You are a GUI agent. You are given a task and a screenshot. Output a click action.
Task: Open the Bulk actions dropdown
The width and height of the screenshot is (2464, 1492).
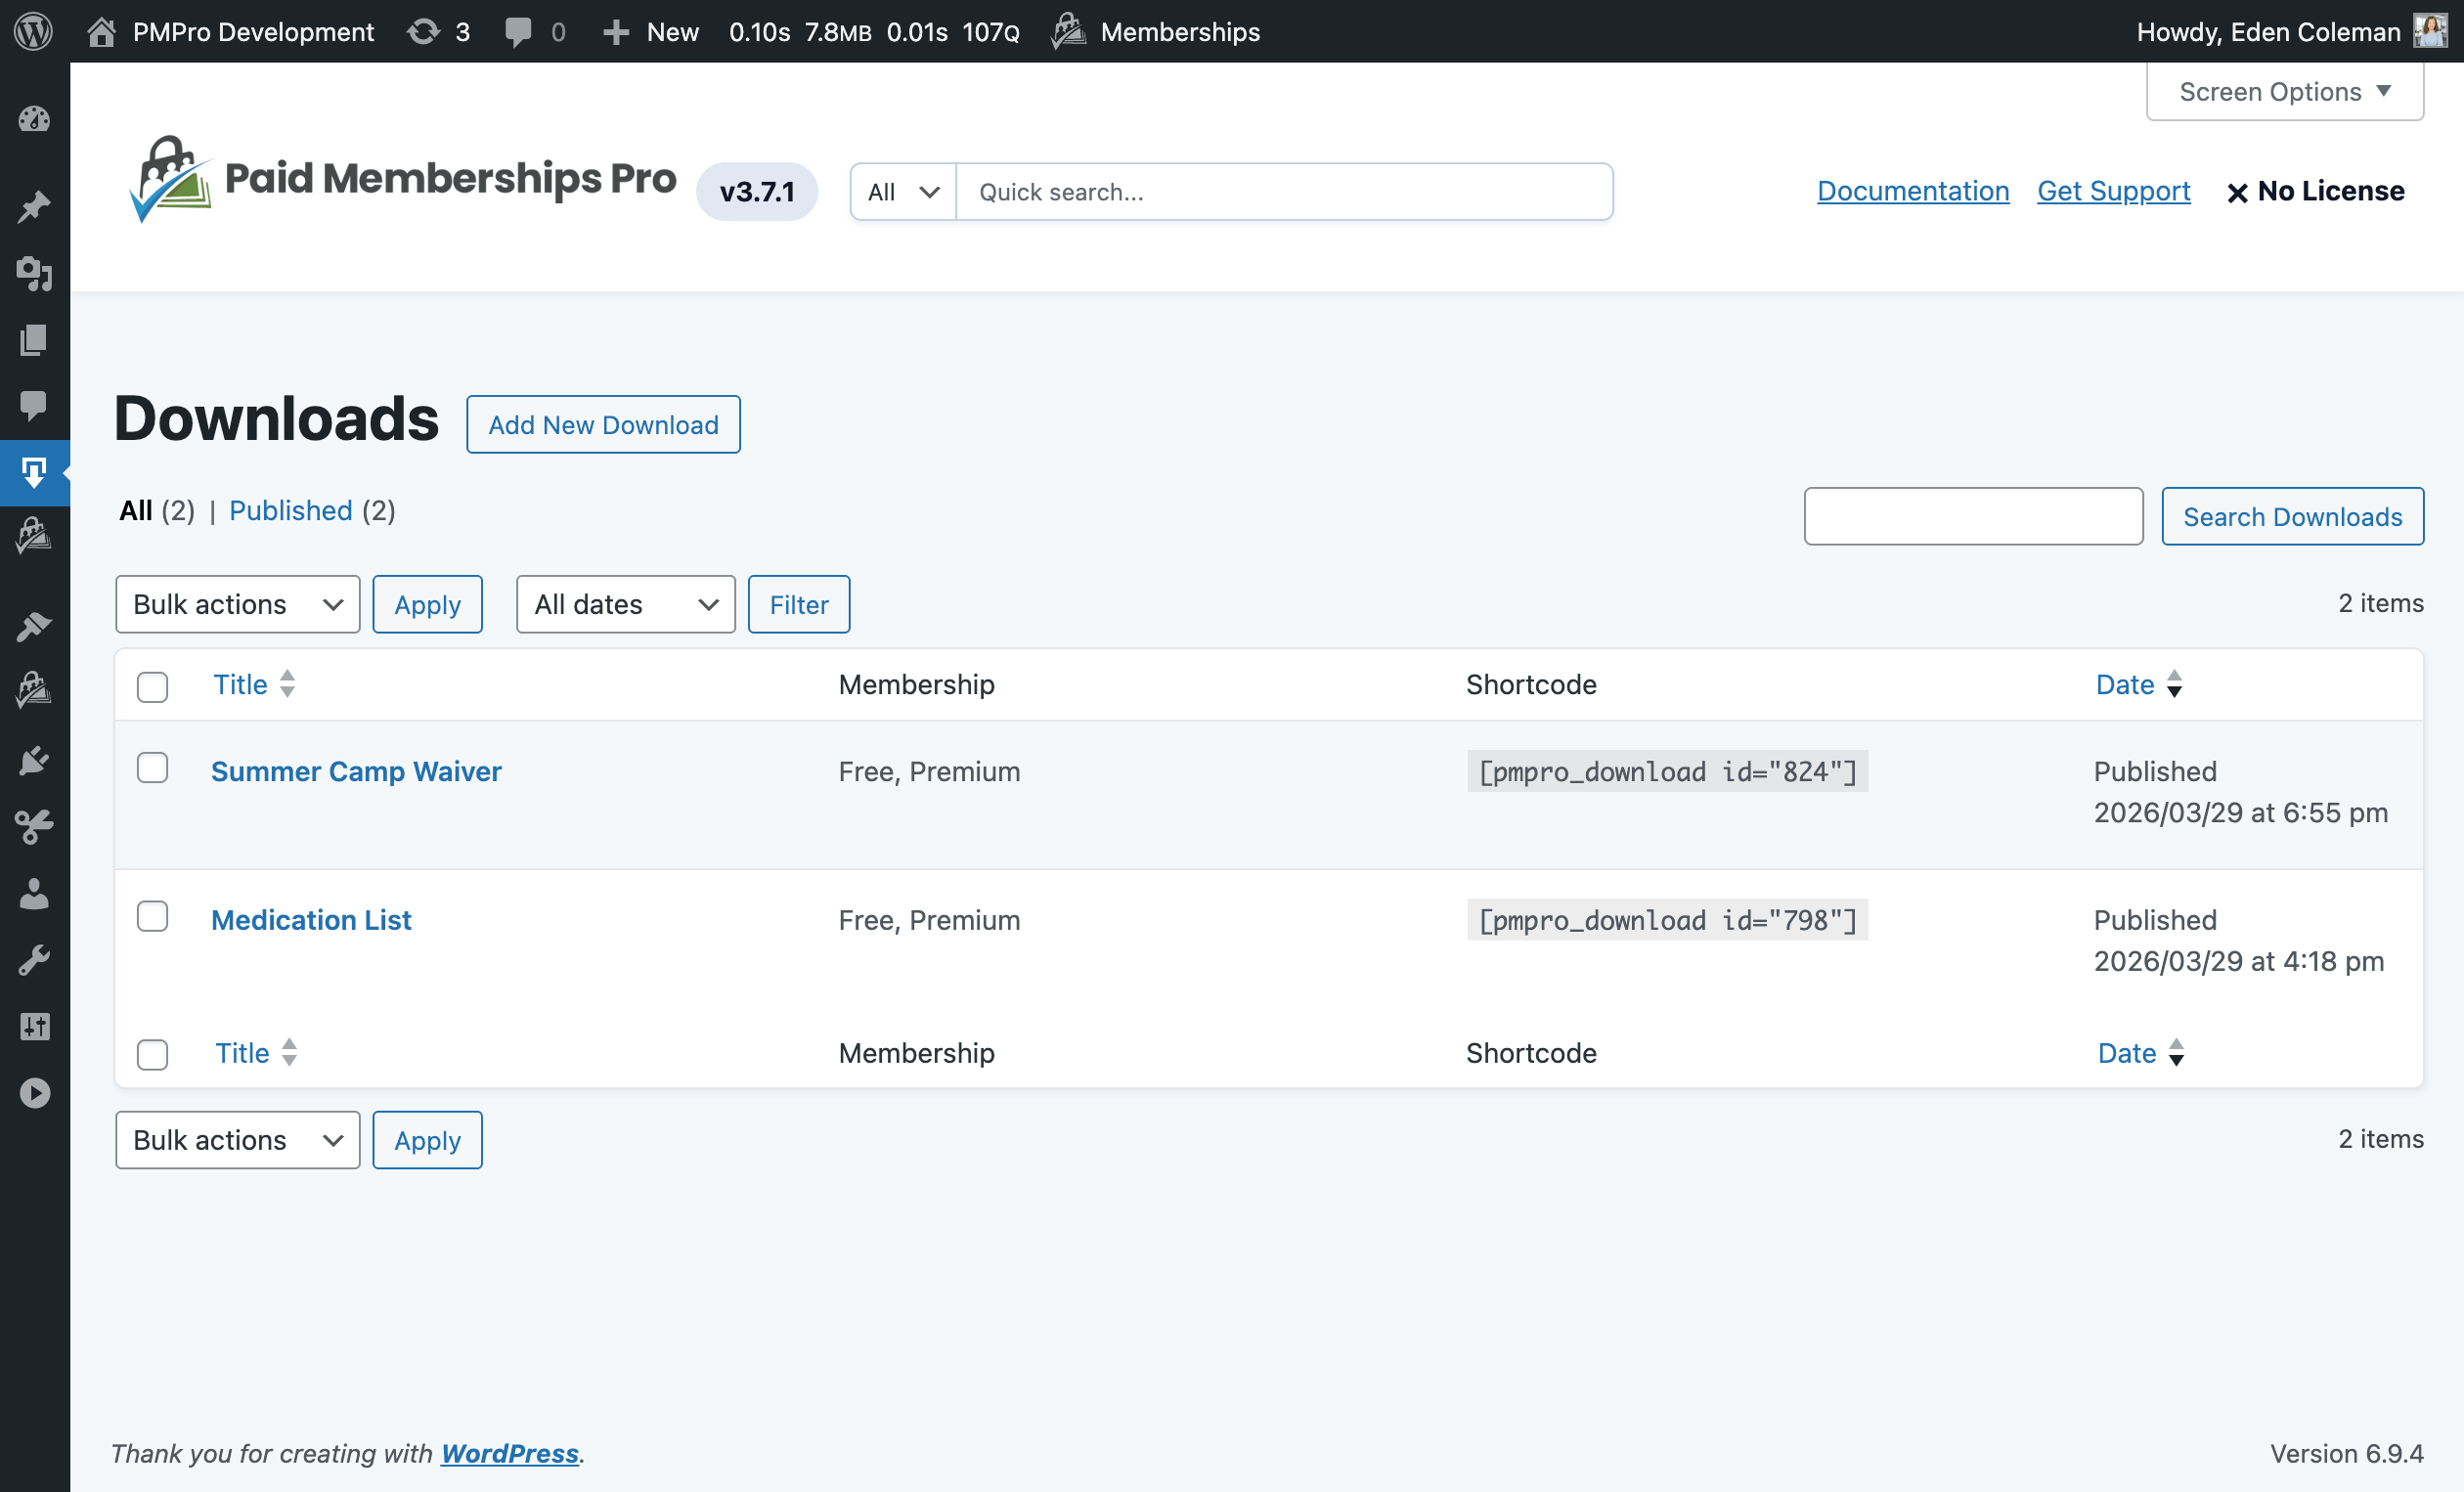click(237, 604)
